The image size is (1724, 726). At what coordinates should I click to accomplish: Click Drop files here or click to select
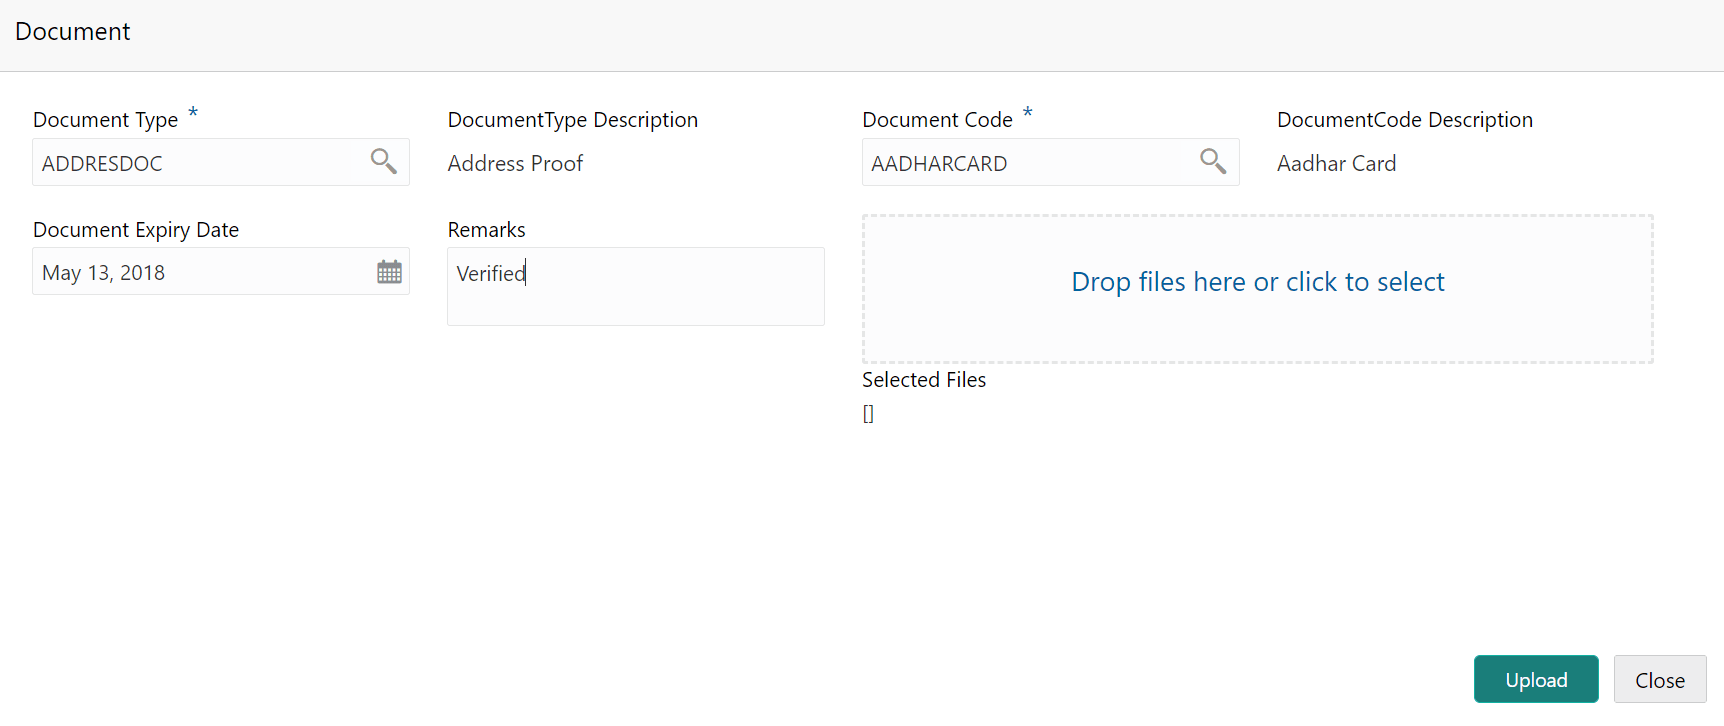[x=1258, y=282]
